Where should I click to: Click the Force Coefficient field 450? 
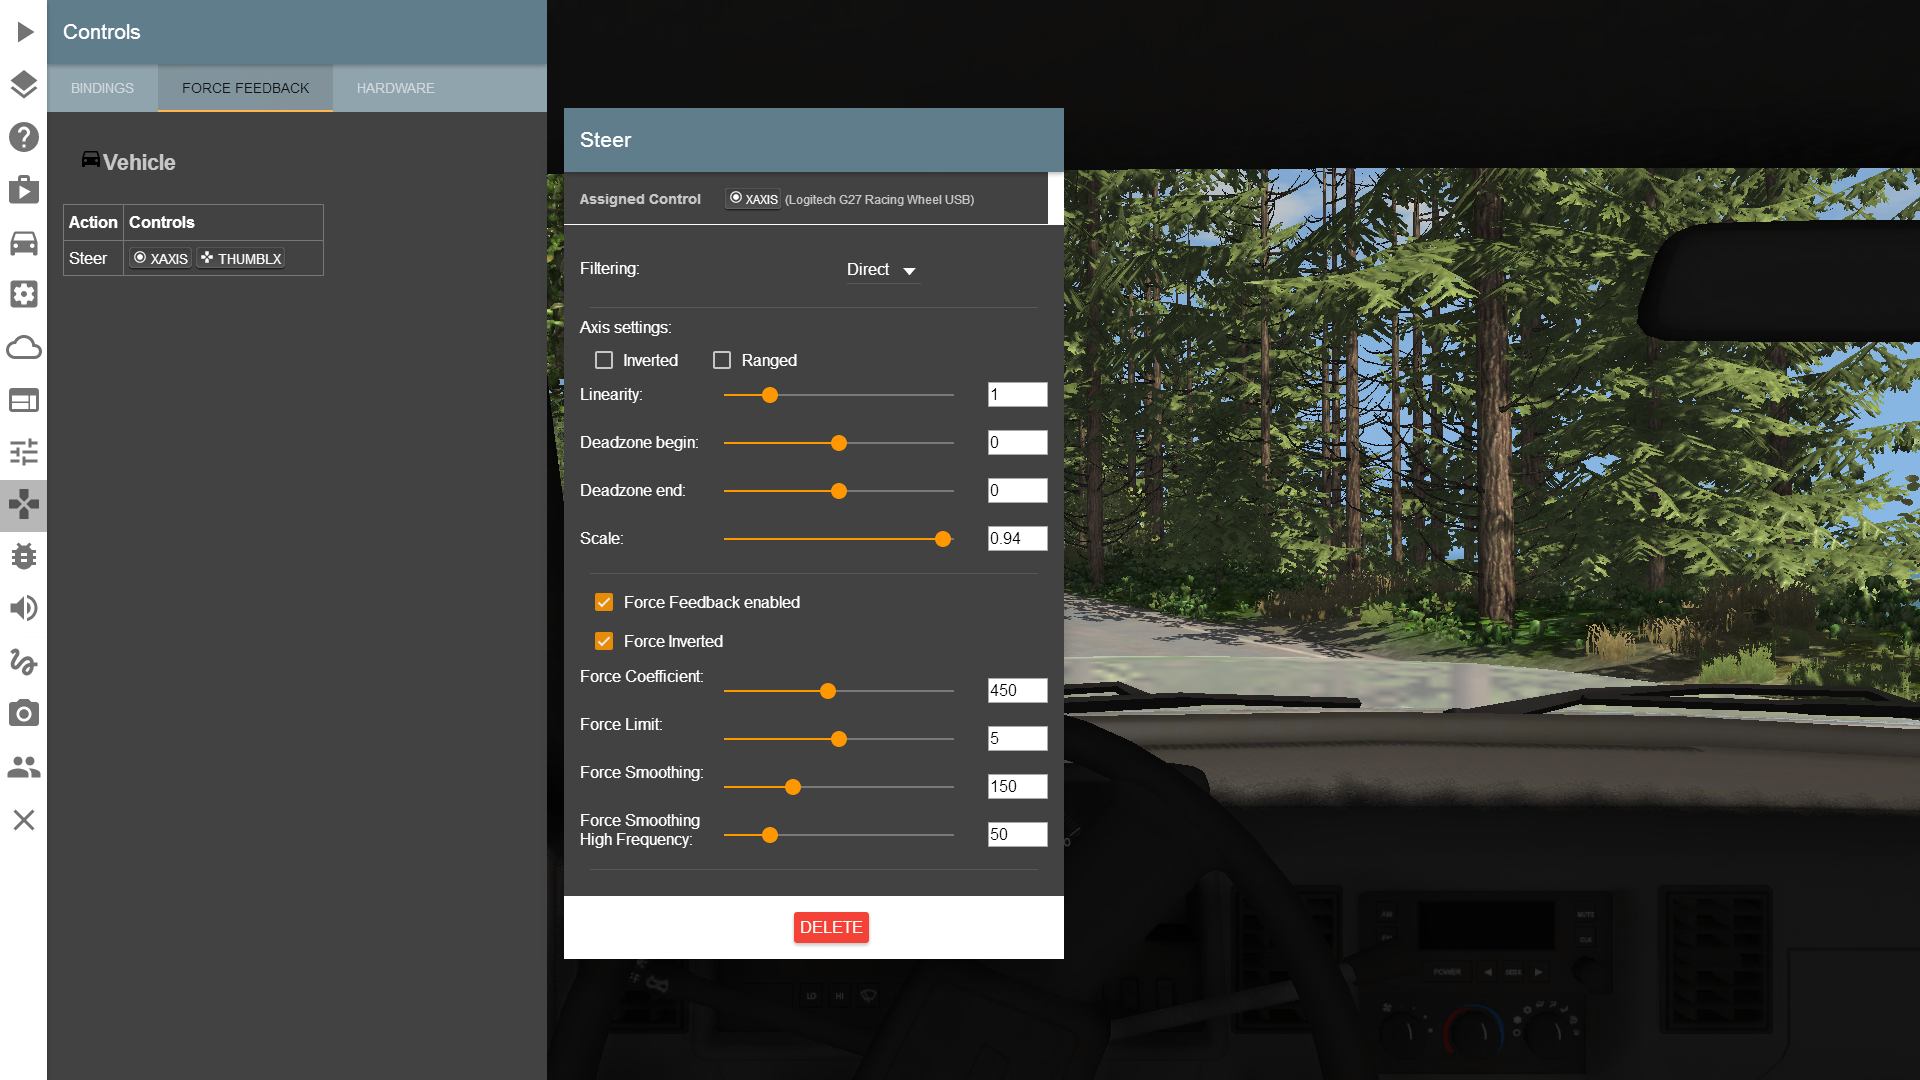click(x=1017, y=690)
